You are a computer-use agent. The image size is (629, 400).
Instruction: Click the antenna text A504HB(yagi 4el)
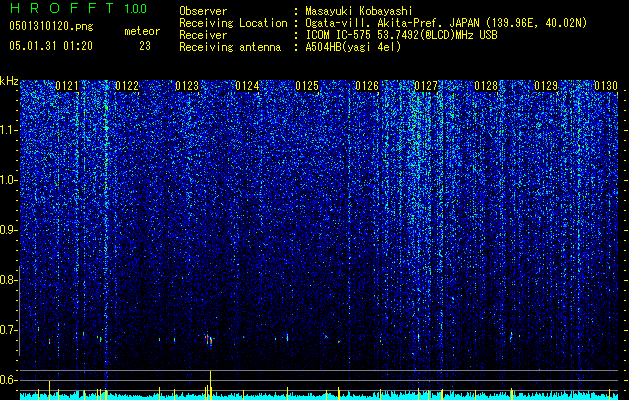point(353,47)
